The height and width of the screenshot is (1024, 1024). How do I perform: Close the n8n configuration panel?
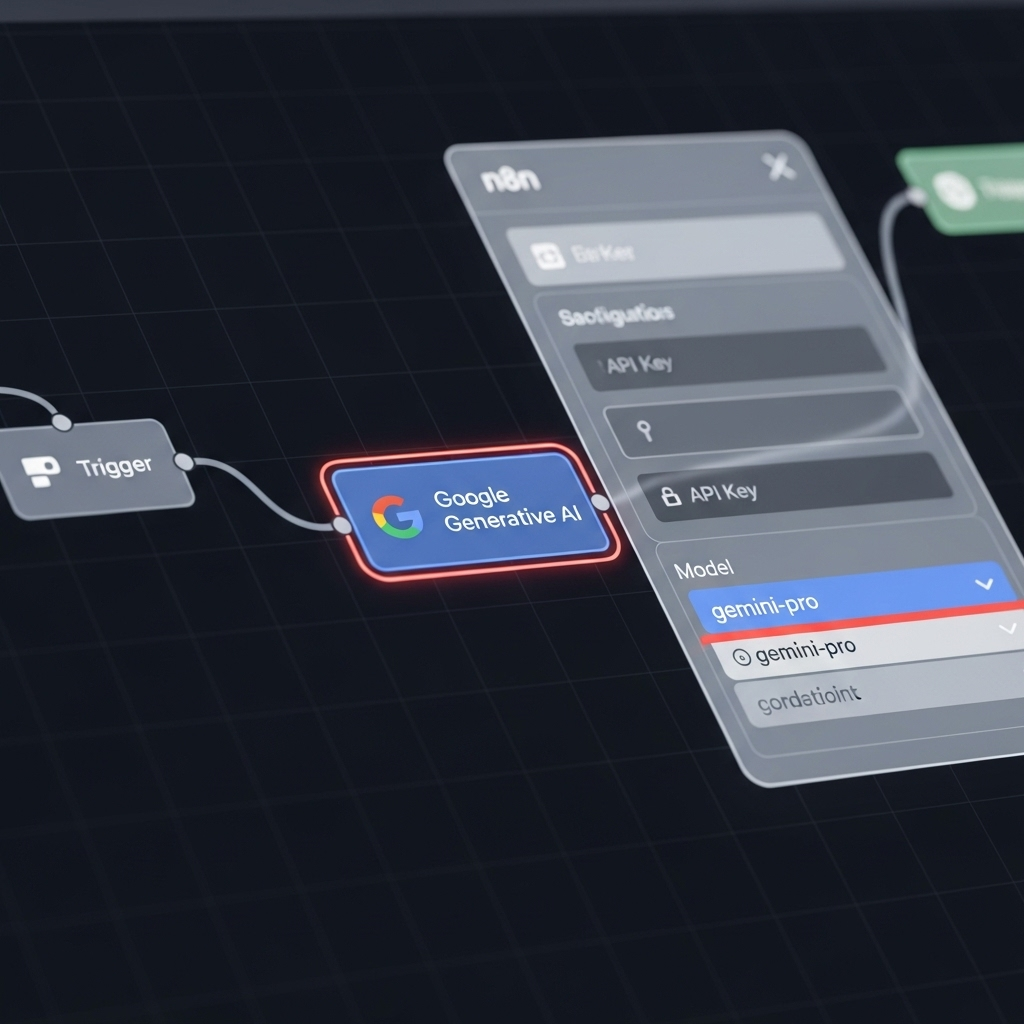pos(779,167)
